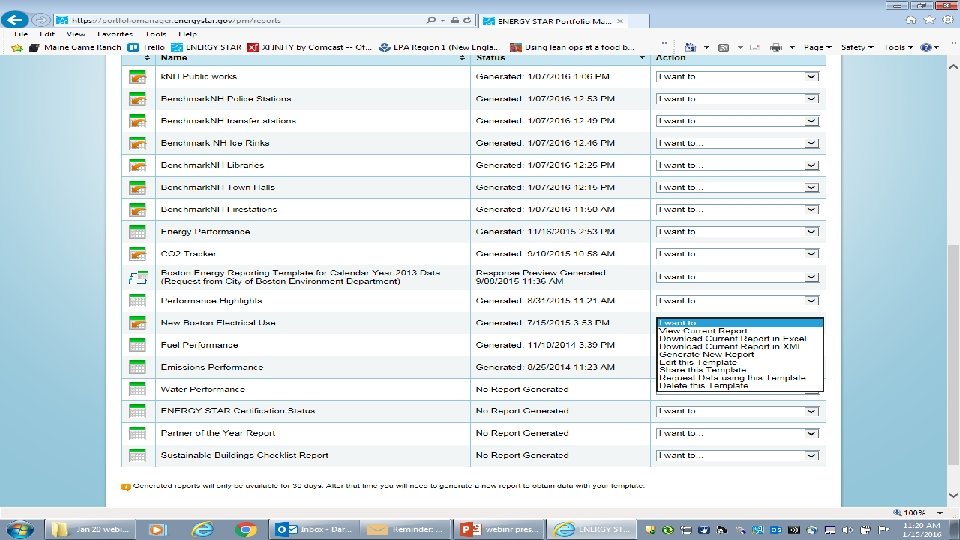Open the Page command bar menu
960x540 pixels.
pos(817,47)
